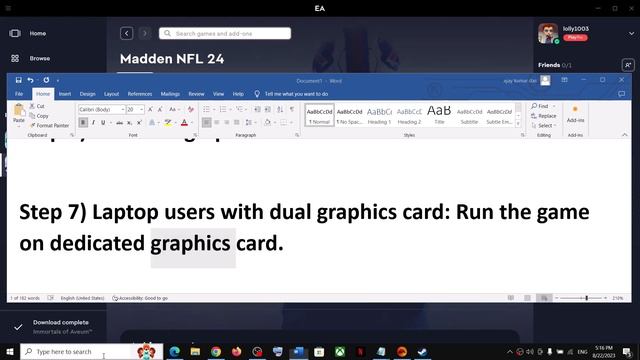Expand the numbered list dropdown
Image resolution: width=640 pixels, height=360 pixels.
click(x=230, y=109)
